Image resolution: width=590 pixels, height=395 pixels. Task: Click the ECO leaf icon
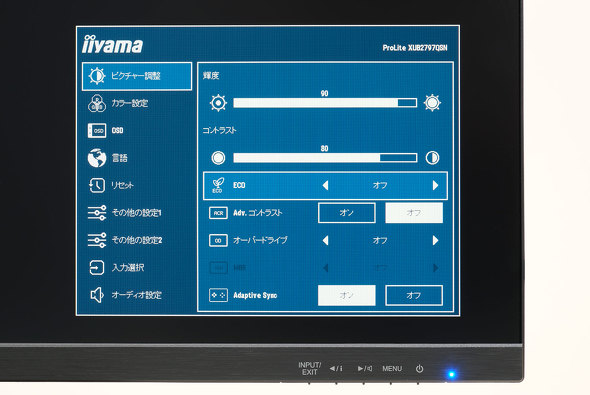(x=218, y=185)
